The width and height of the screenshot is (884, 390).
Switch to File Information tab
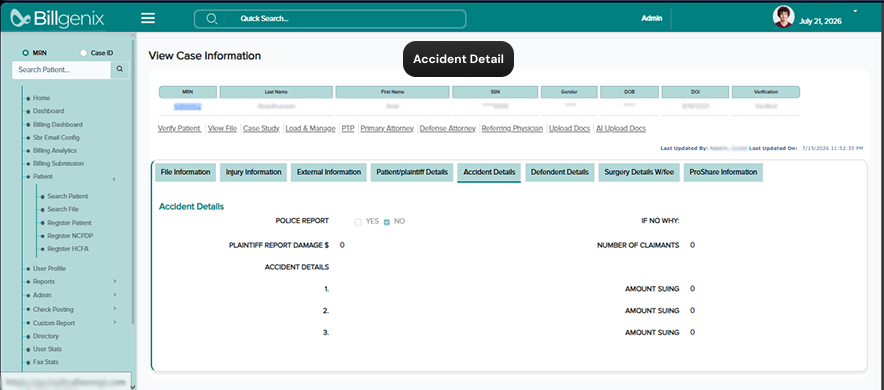pyautogui.click(x=185, y=172)
